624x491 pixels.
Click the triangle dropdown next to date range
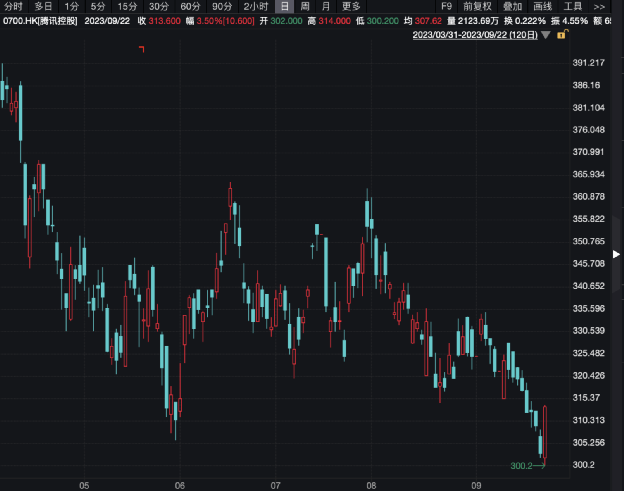[546, 35]
